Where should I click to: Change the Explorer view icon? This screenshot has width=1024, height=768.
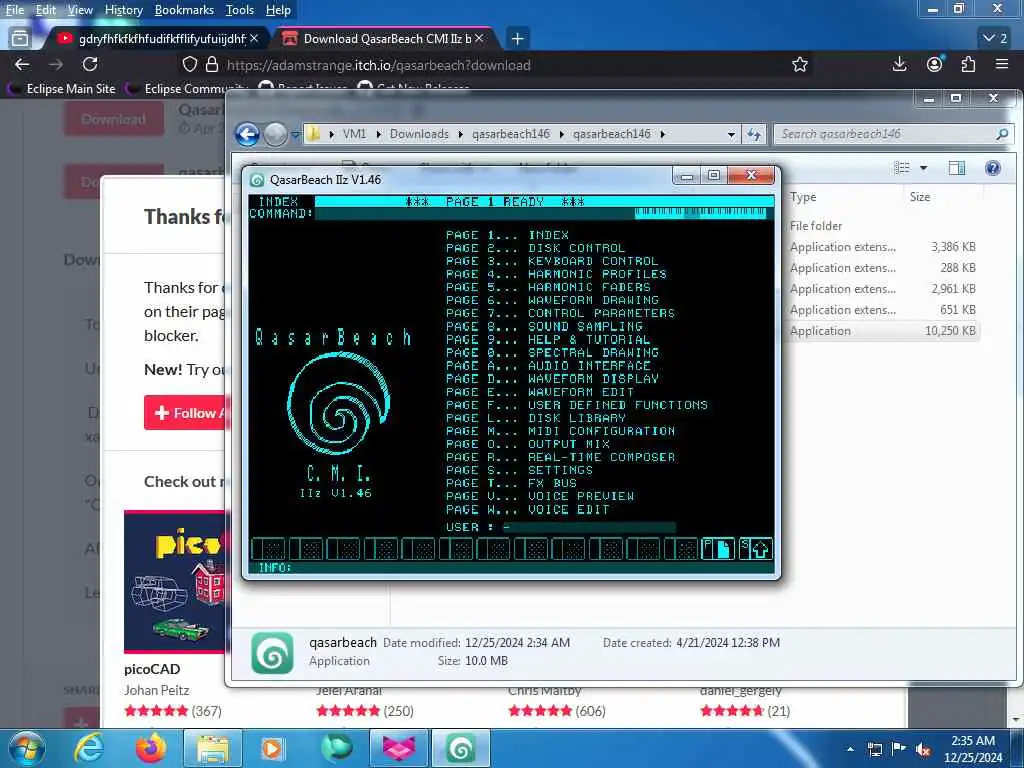902,168
